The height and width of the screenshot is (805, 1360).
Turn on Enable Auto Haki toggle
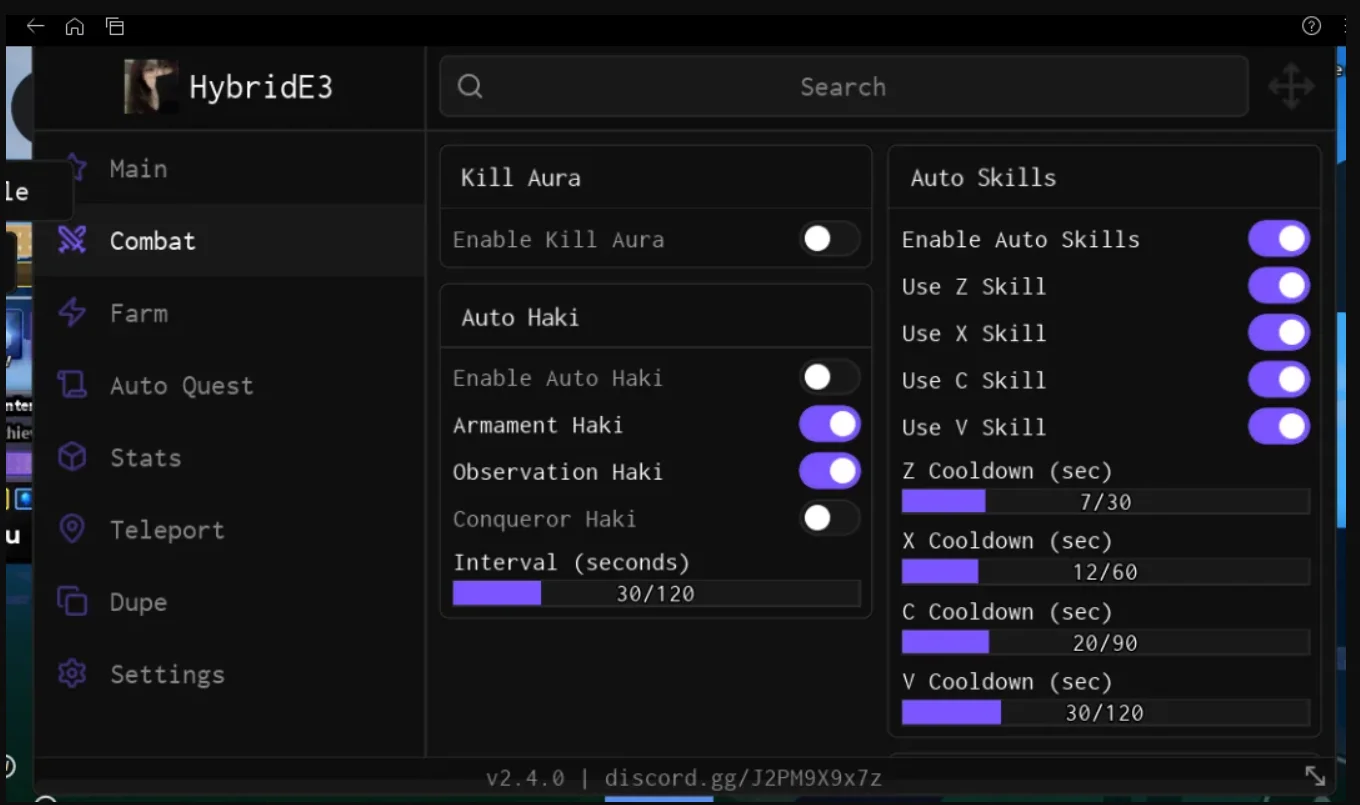[829, 378]
